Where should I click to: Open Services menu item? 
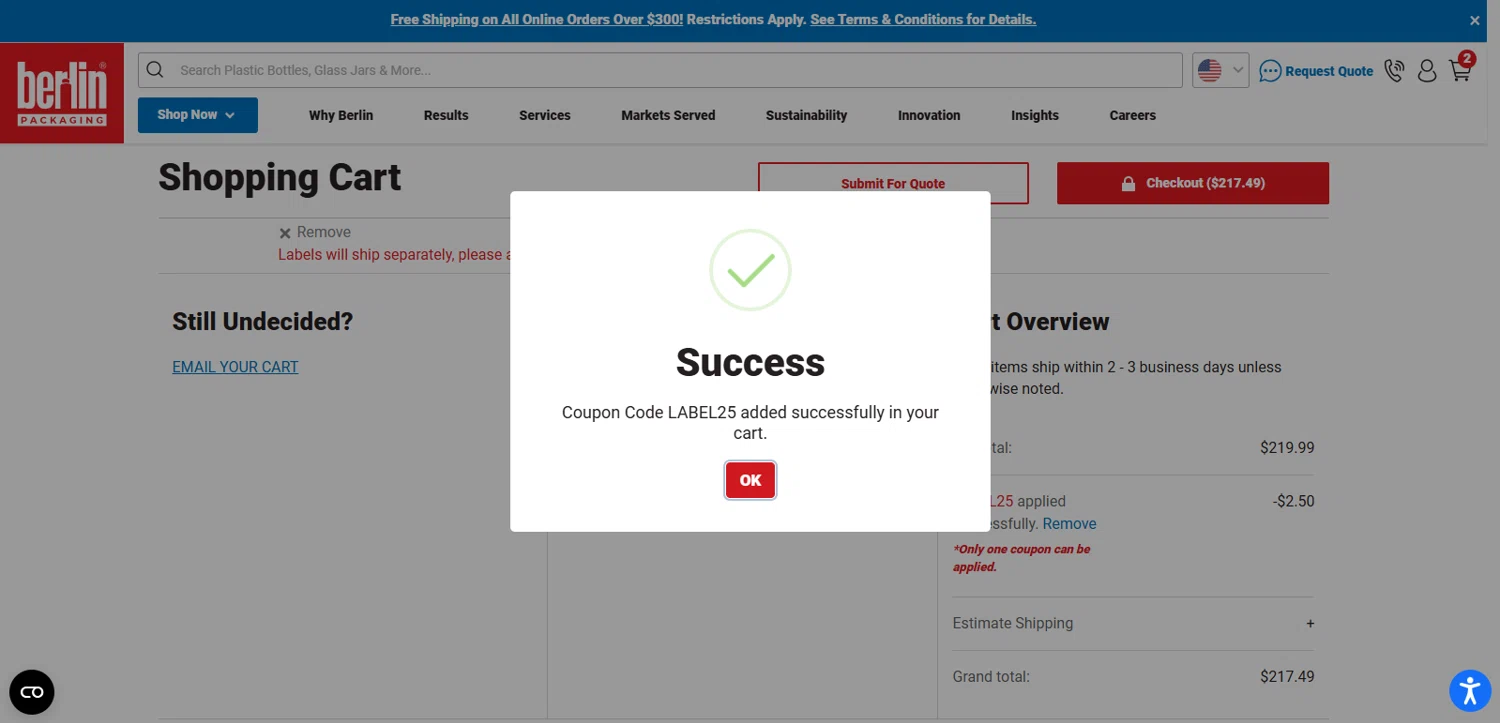[x=545, y=115]
